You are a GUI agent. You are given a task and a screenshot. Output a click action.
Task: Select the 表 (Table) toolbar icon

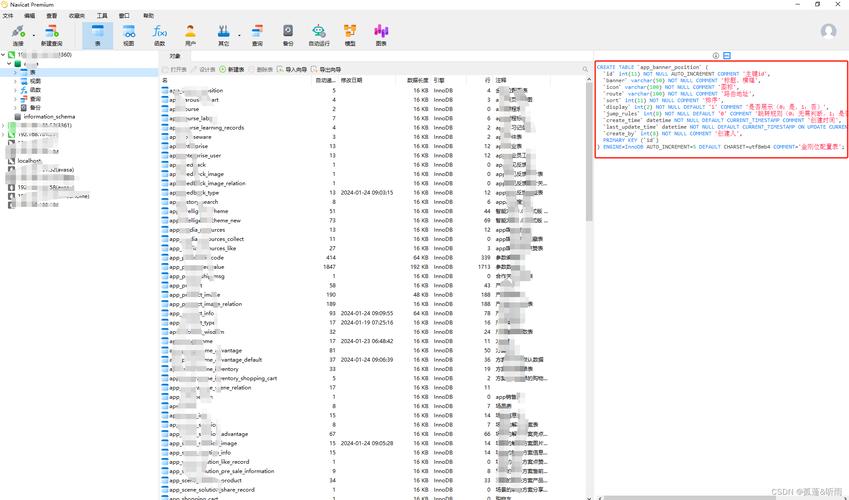(97, 35)
